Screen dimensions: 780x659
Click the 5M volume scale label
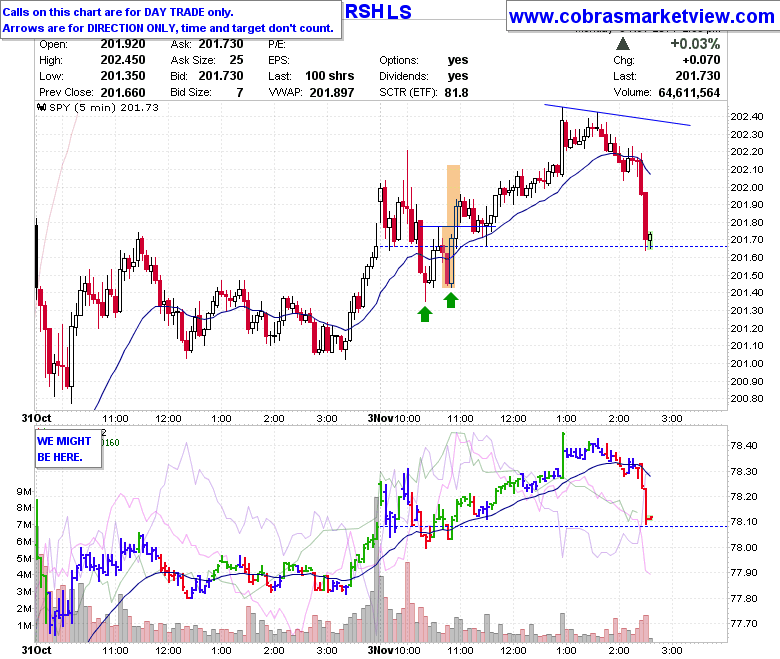click(x=24, y=558)
